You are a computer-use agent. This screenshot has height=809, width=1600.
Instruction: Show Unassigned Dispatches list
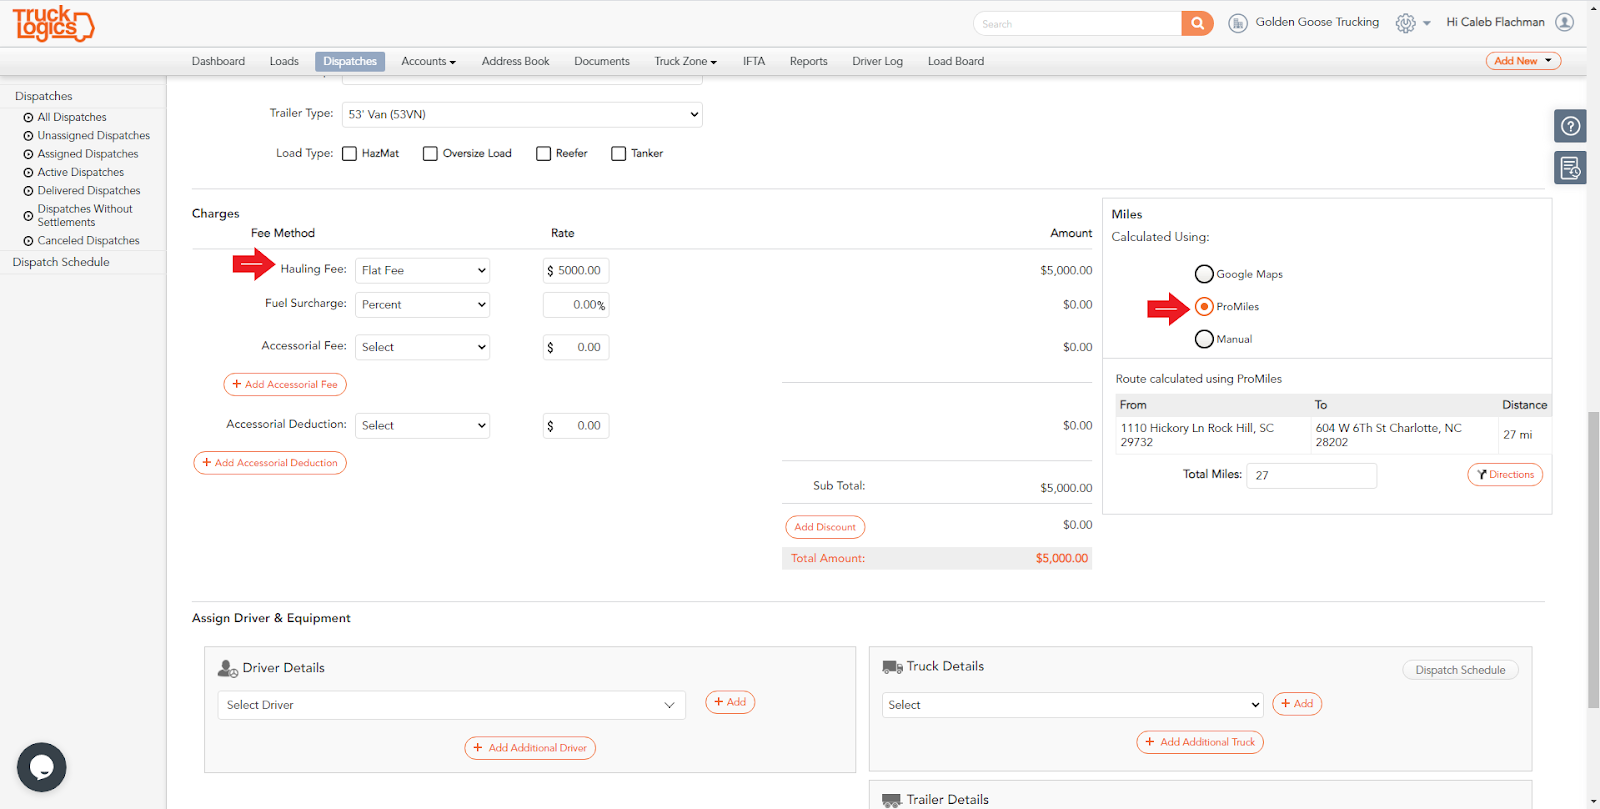coord(94,136)
